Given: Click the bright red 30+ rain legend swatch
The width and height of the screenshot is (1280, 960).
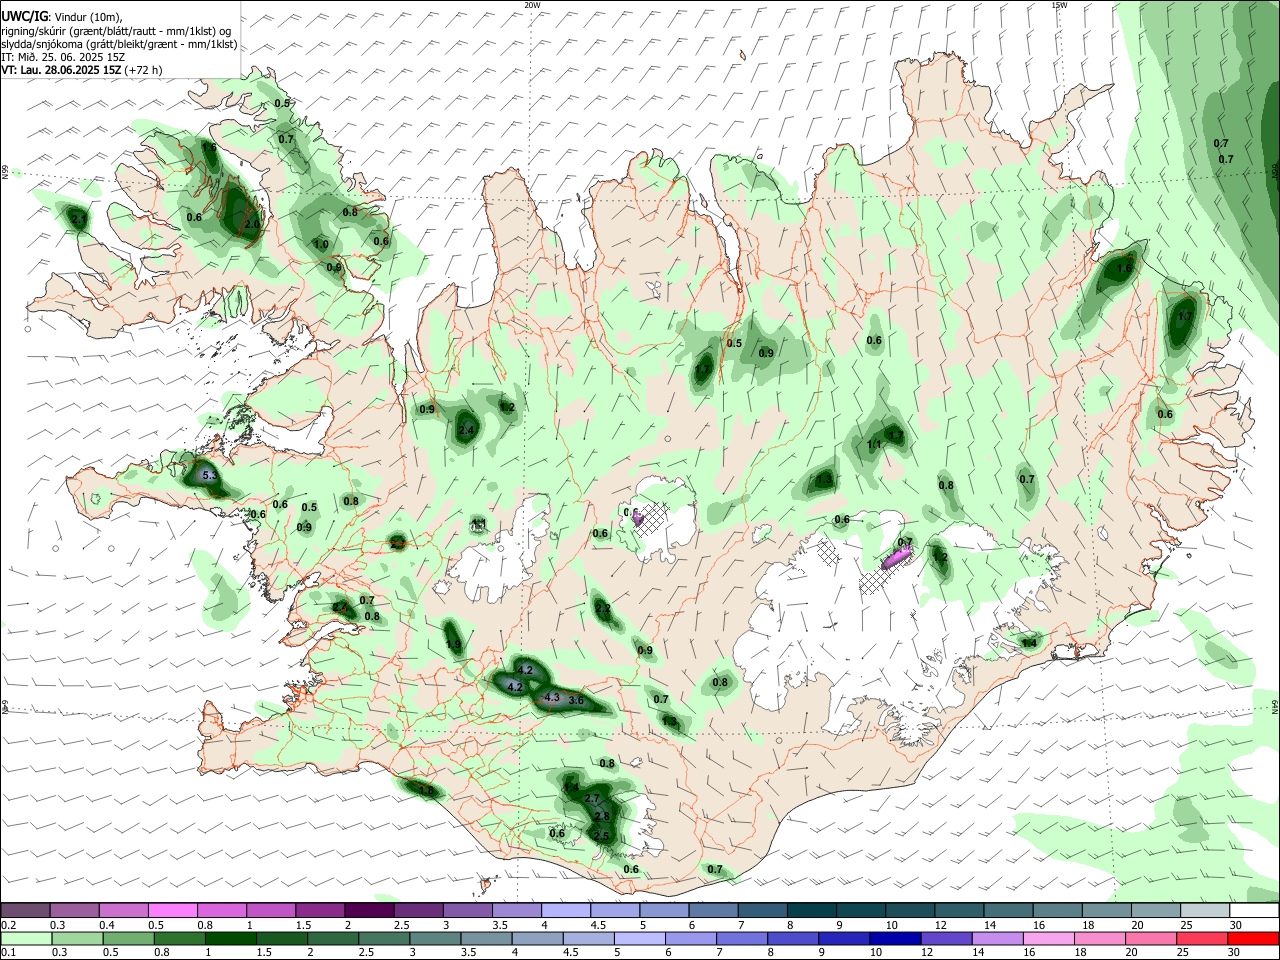Looking at the screenshot, I should (1253, 938).
